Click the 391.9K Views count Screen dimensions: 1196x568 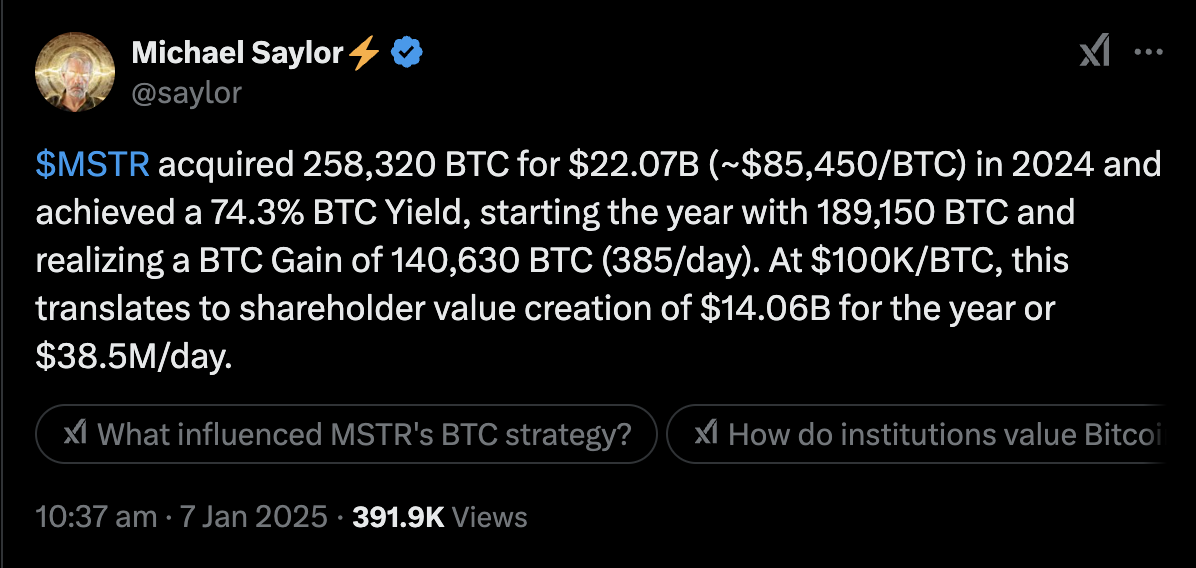[439, 517]
